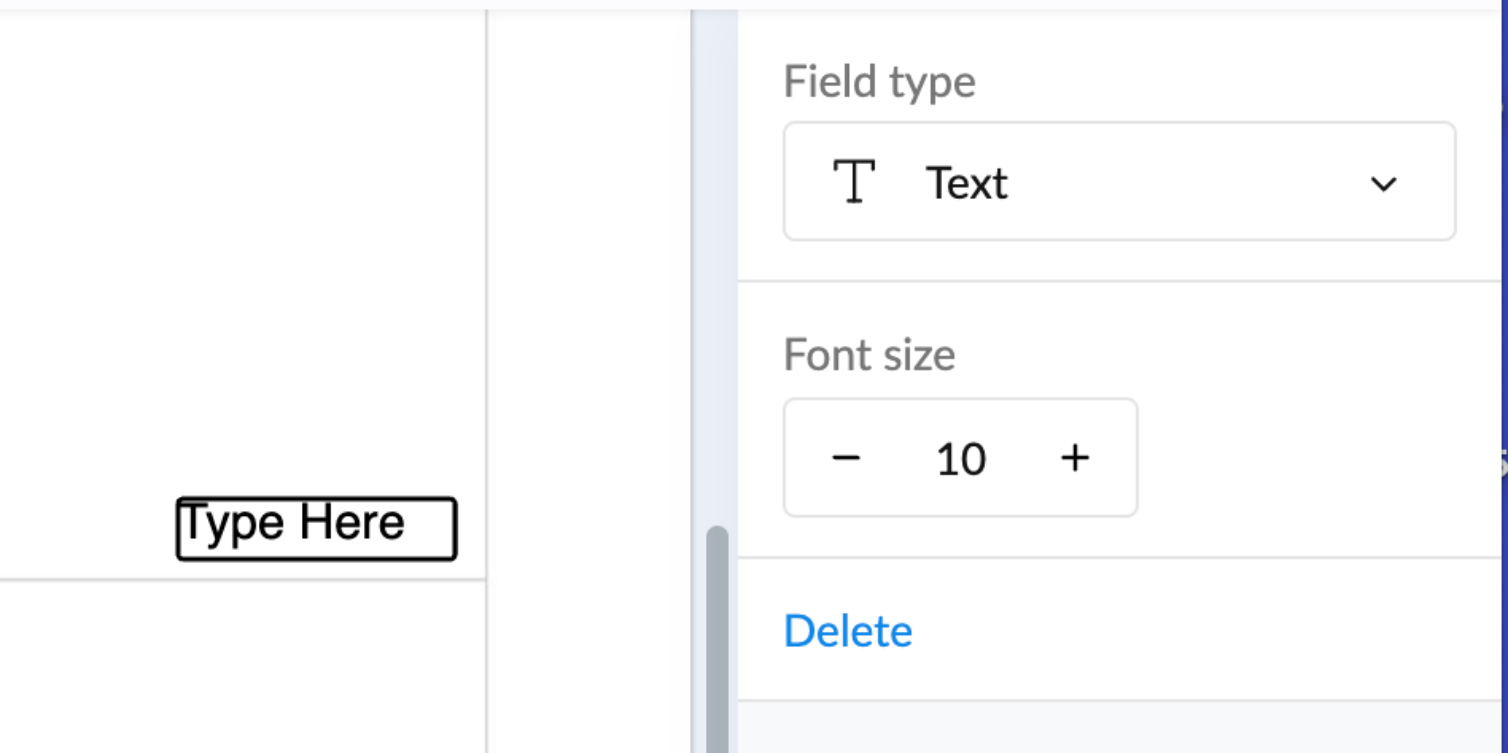Click page area below the horizontal divider
The image size is (1508, 753).
click(243, 666)
